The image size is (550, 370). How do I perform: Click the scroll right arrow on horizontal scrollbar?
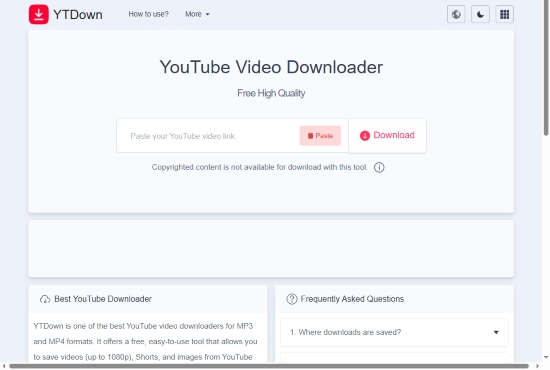(x=537, y=366)
